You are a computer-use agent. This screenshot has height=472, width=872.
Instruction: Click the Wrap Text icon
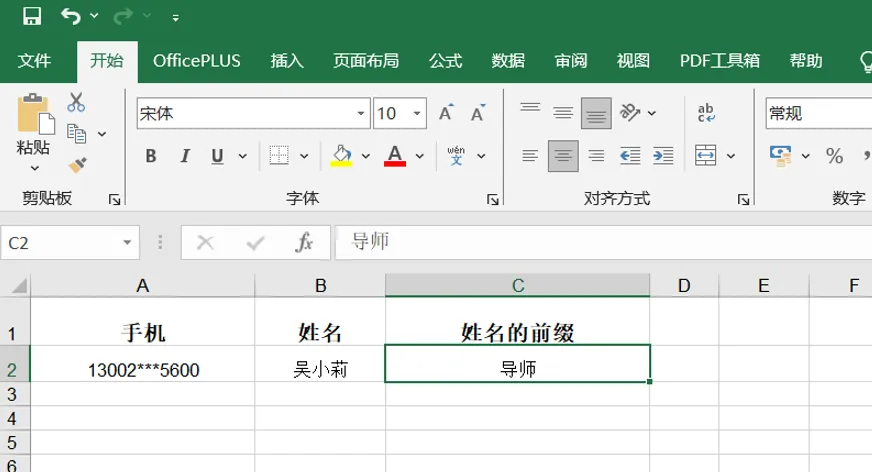click(707, 113)
